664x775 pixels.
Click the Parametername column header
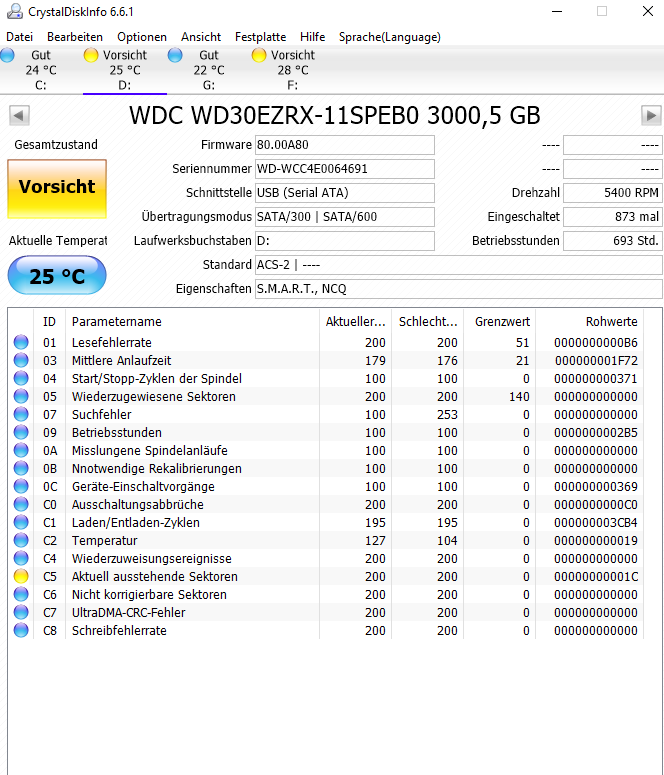pos(192,322)
